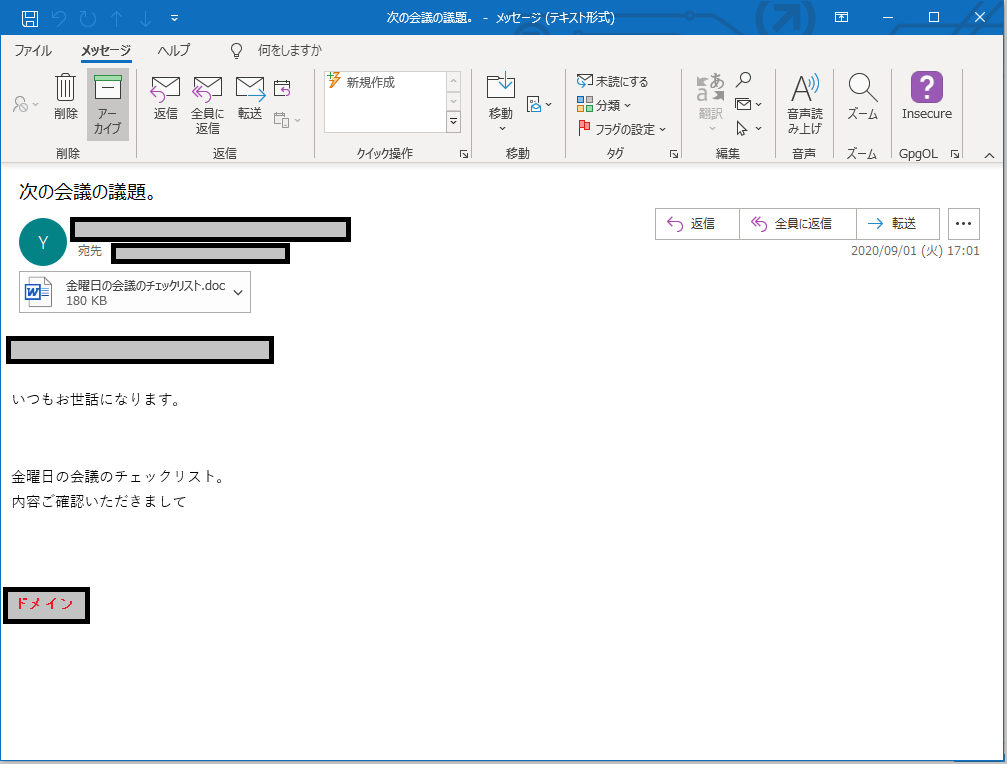1007x764 pixels.
Task: Open more actions ellipsis button
Action: coord(963,223)
